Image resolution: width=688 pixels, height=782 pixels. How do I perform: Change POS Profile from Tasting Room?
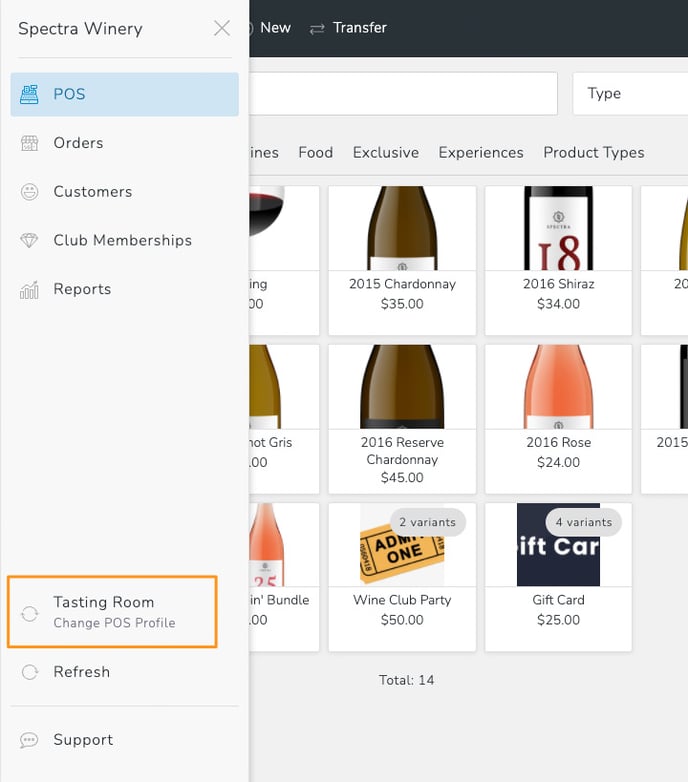coord(113,612)
